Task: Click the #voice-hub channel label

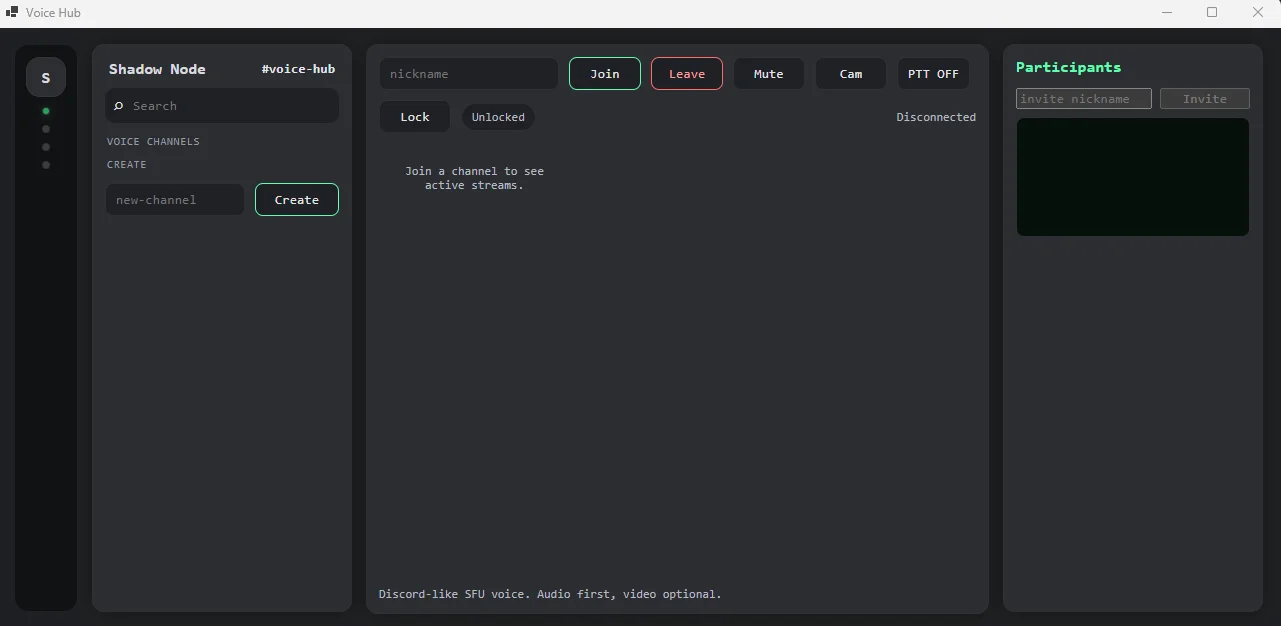Action: [298, 69]
